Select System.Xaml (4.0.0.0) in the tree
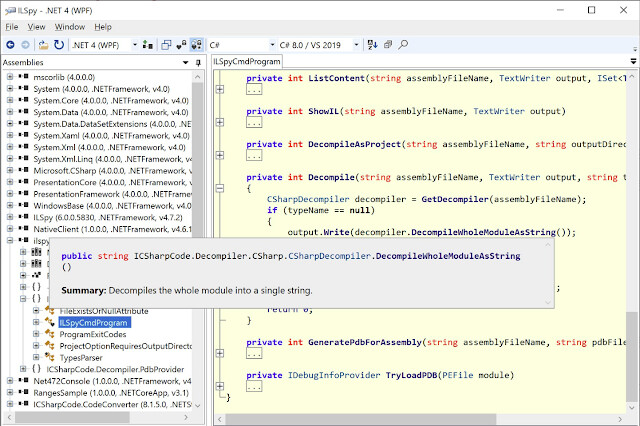Image resolution: width=640 pixels, height=426 pixels. coord(111,135)
